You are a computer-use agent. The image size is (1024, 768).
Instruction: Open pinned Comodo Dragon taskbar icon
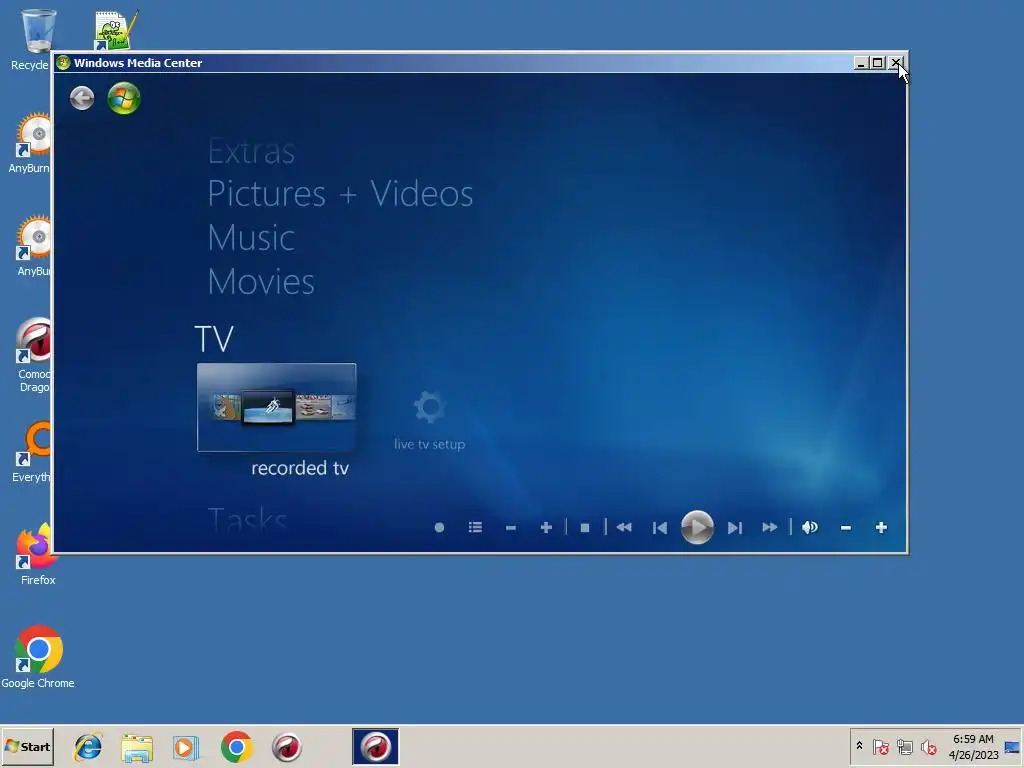click(286, 747)
